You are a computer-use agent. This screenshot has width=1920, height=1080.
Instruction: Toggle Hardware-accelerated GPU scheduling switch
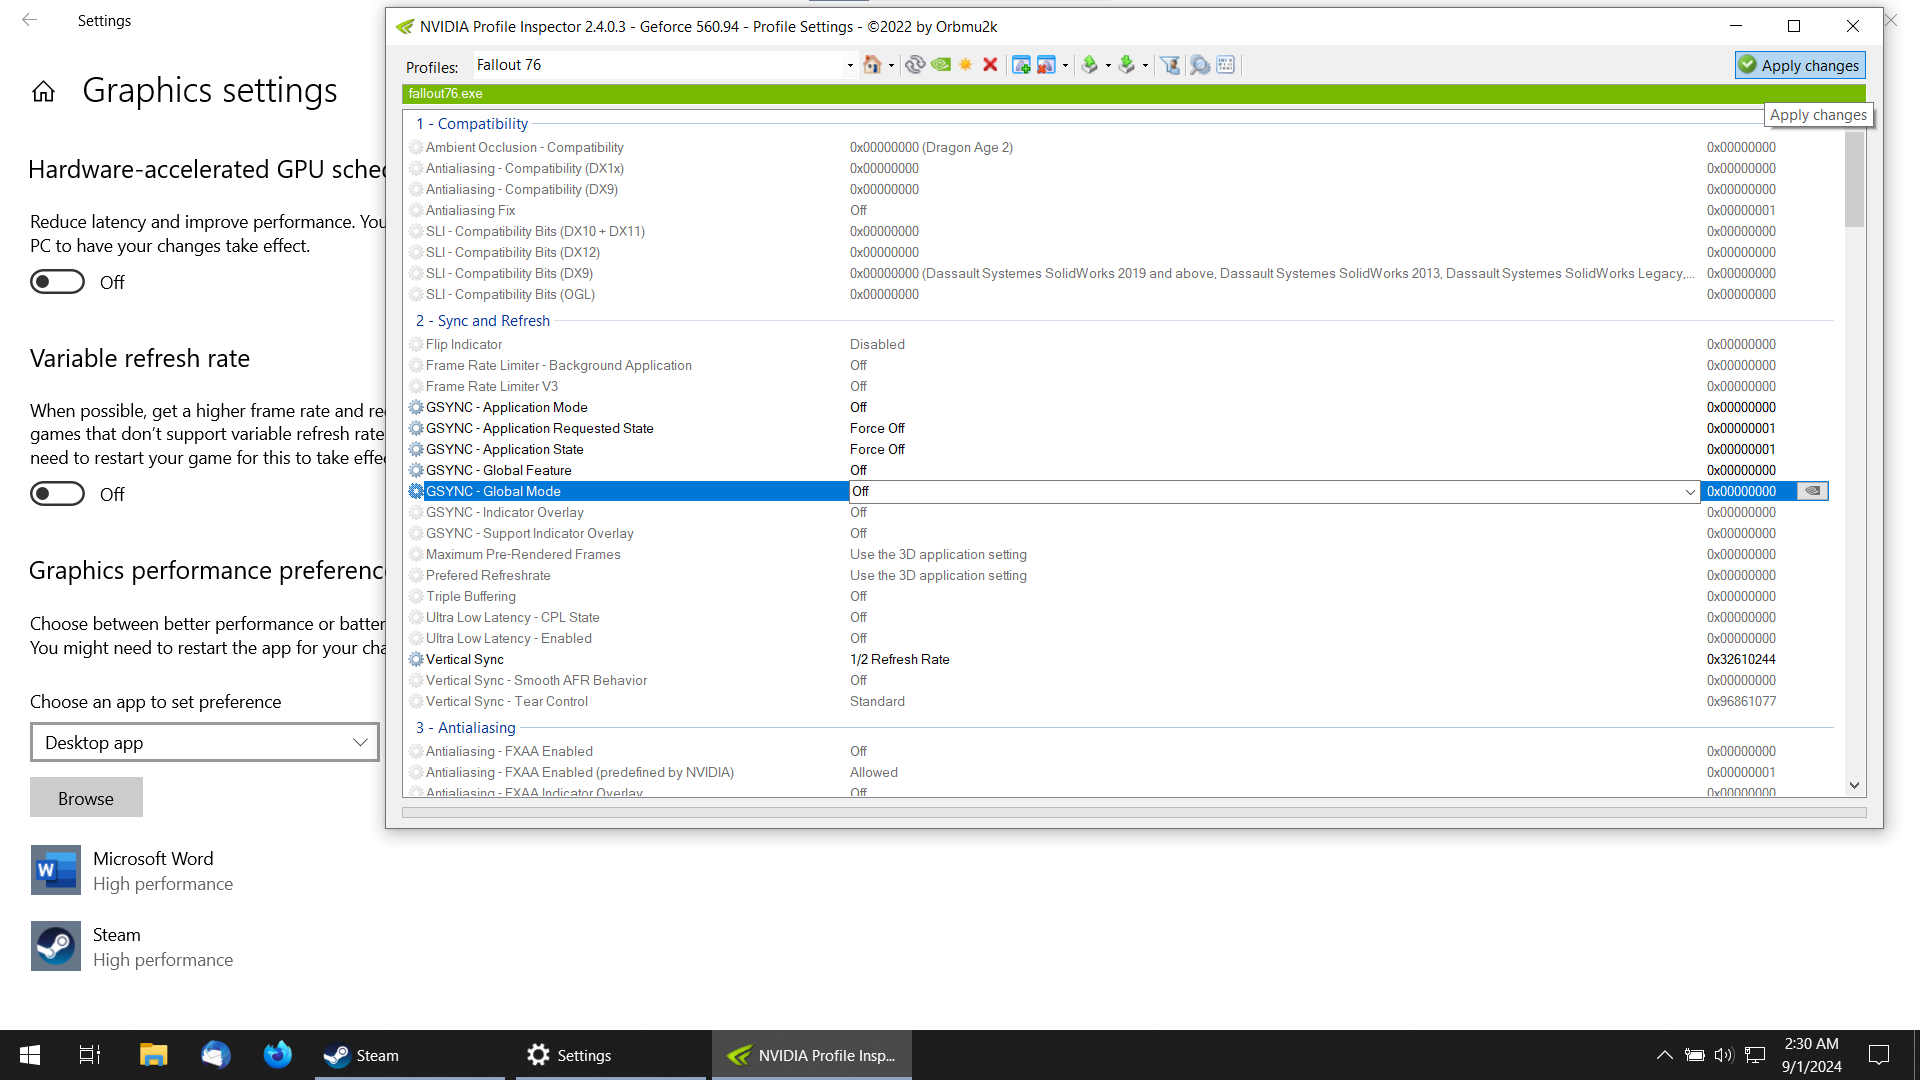[x=57, y=282]
